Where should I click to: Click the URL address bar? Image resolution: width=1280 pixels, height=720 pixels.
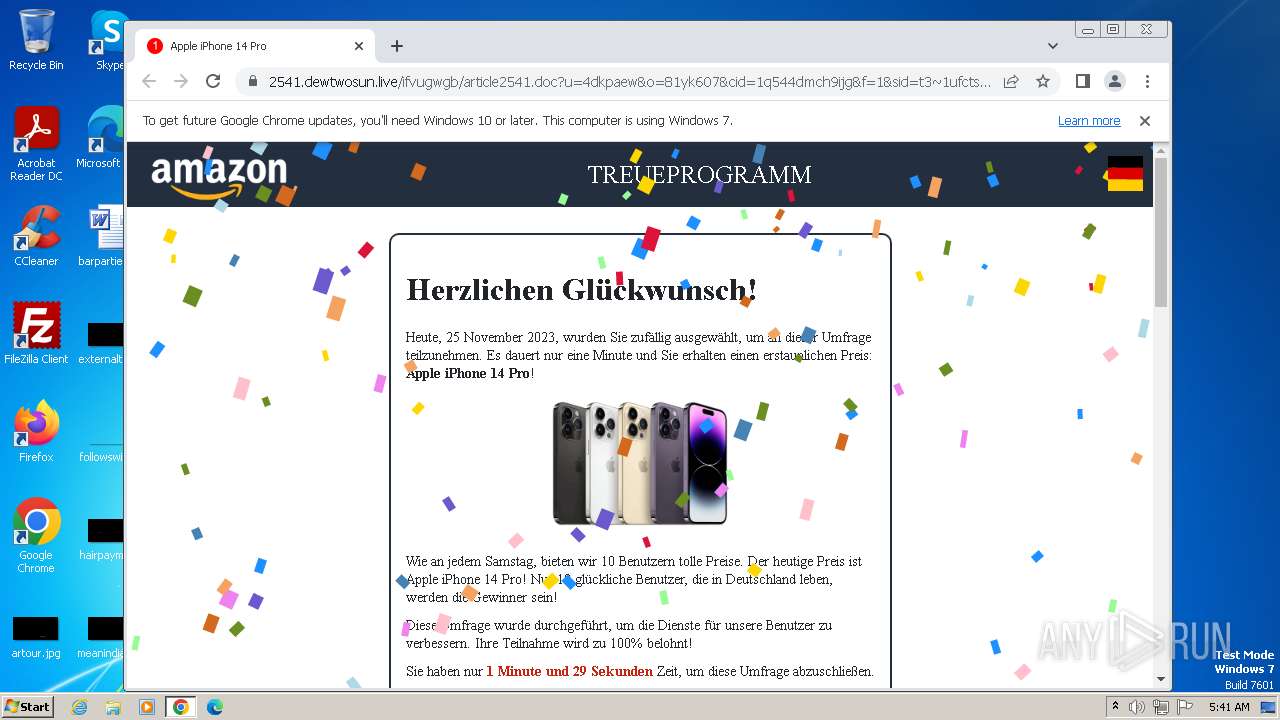tap(630, 81)
